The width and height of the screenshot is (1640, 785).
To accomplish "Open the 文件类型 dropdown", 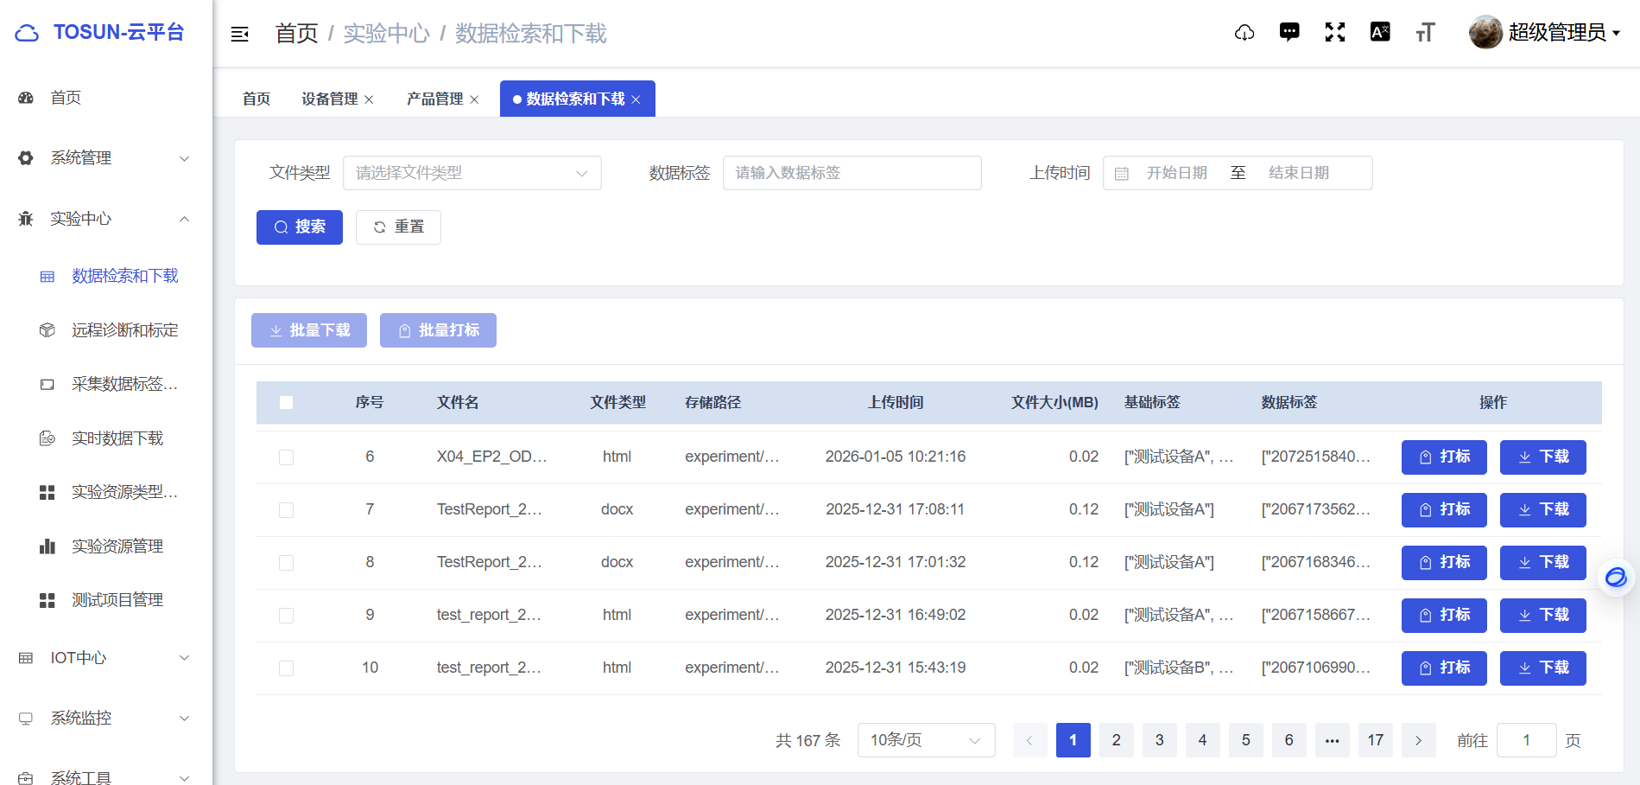I will click(x=472, y=173).
